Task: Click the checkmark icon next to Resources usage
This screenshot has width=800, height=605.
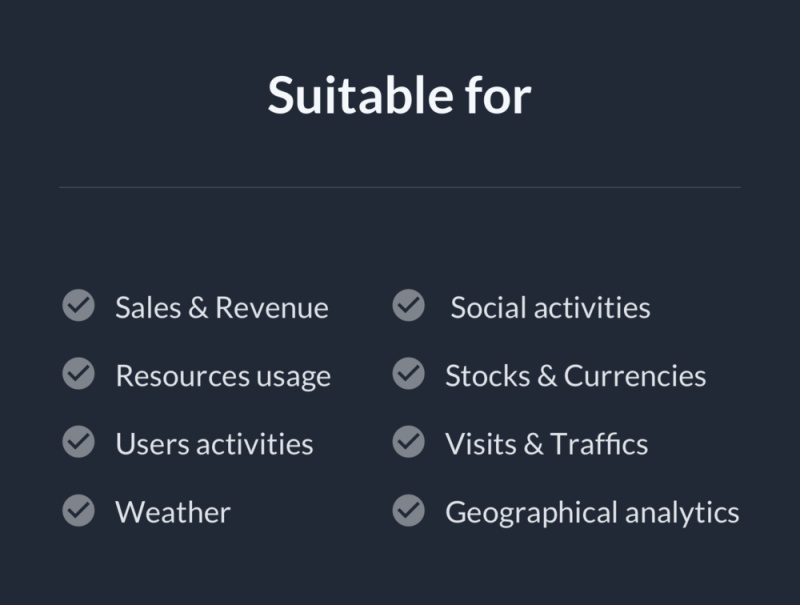Action: [x=78, y=374]
